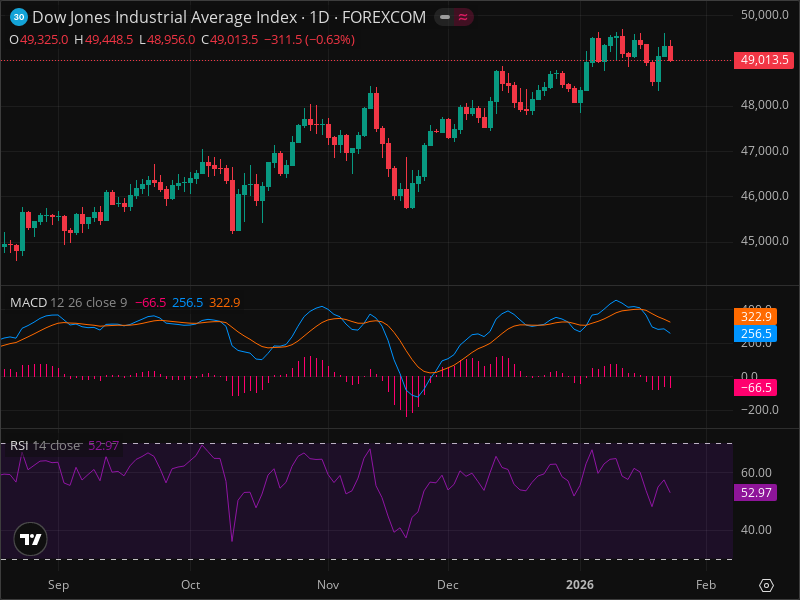Click the MACD legend value 256.5

pos(187,303)
